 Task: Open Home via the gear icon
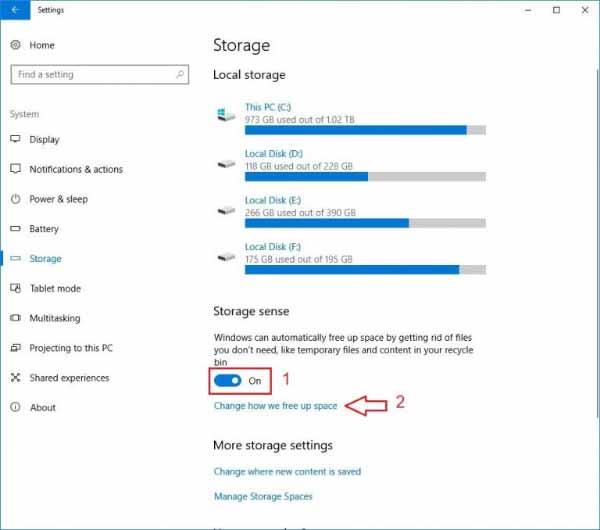tap(15, 45)
